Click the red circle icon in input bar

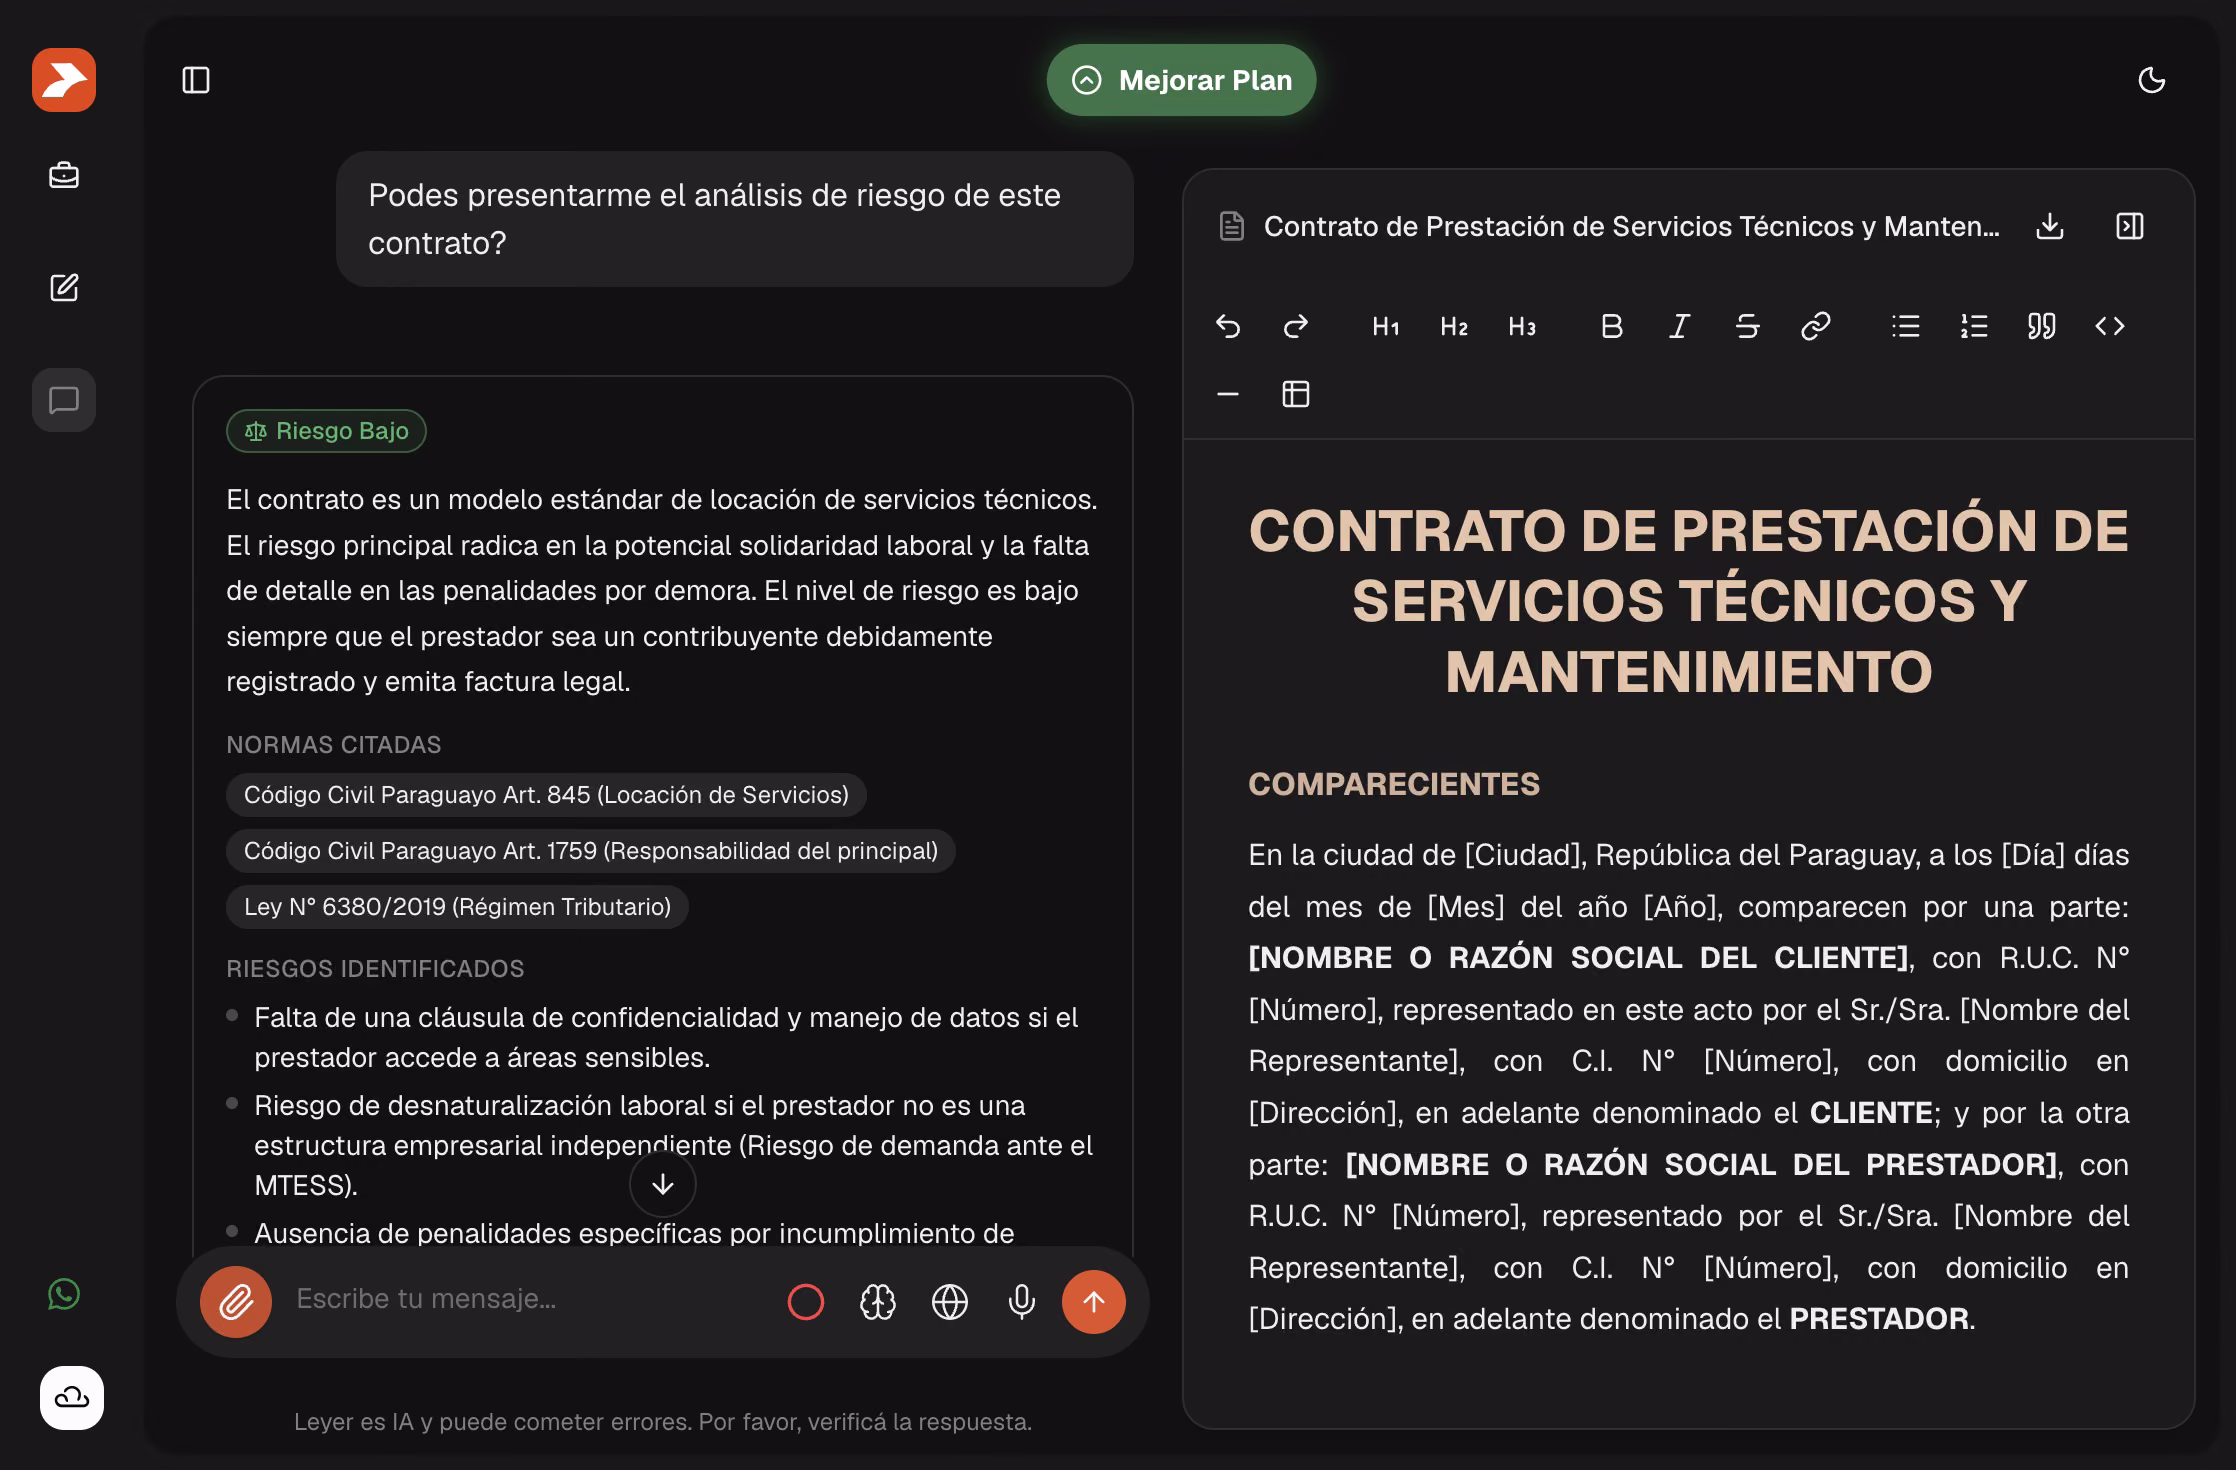click(x=806, y=1302)
